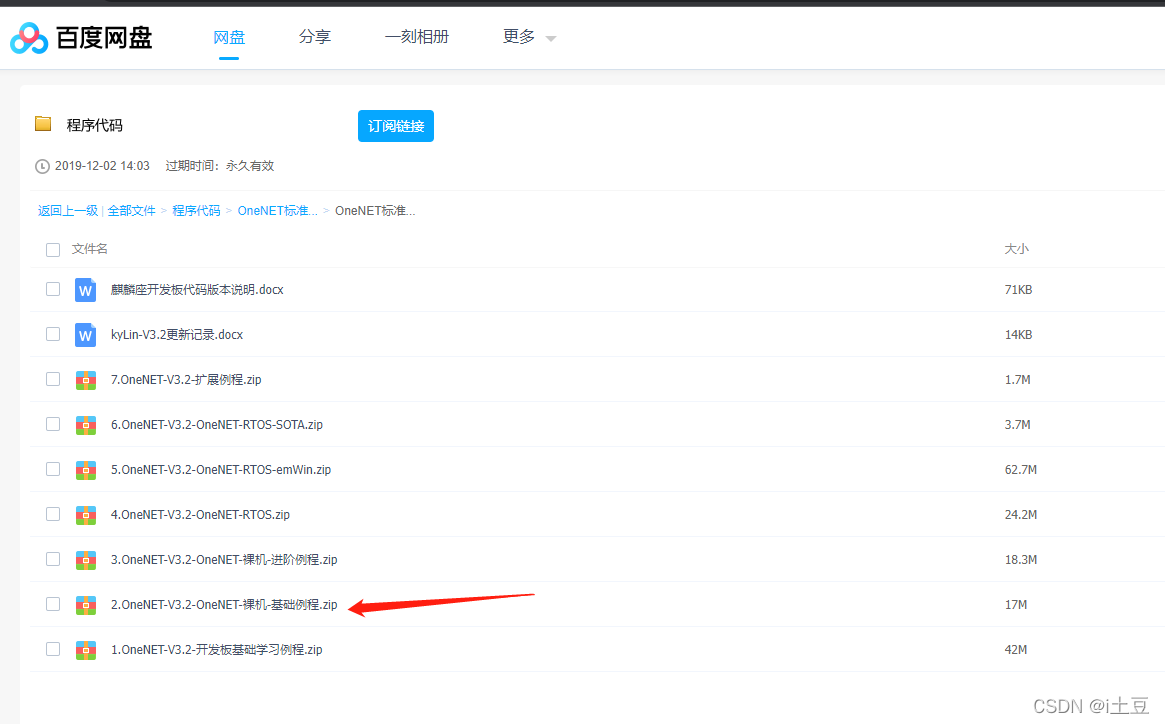This screenshot has height=724, width=1165.
Task: Click the 文件名 column header
Action: pyautogui.click(x=89, y=249)
